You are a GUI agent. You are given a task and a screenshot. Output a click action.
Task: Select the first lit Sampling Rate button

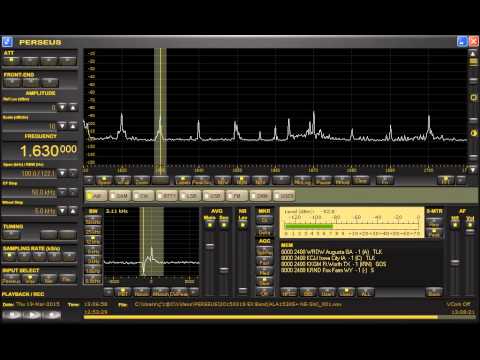tap(9, 256)
